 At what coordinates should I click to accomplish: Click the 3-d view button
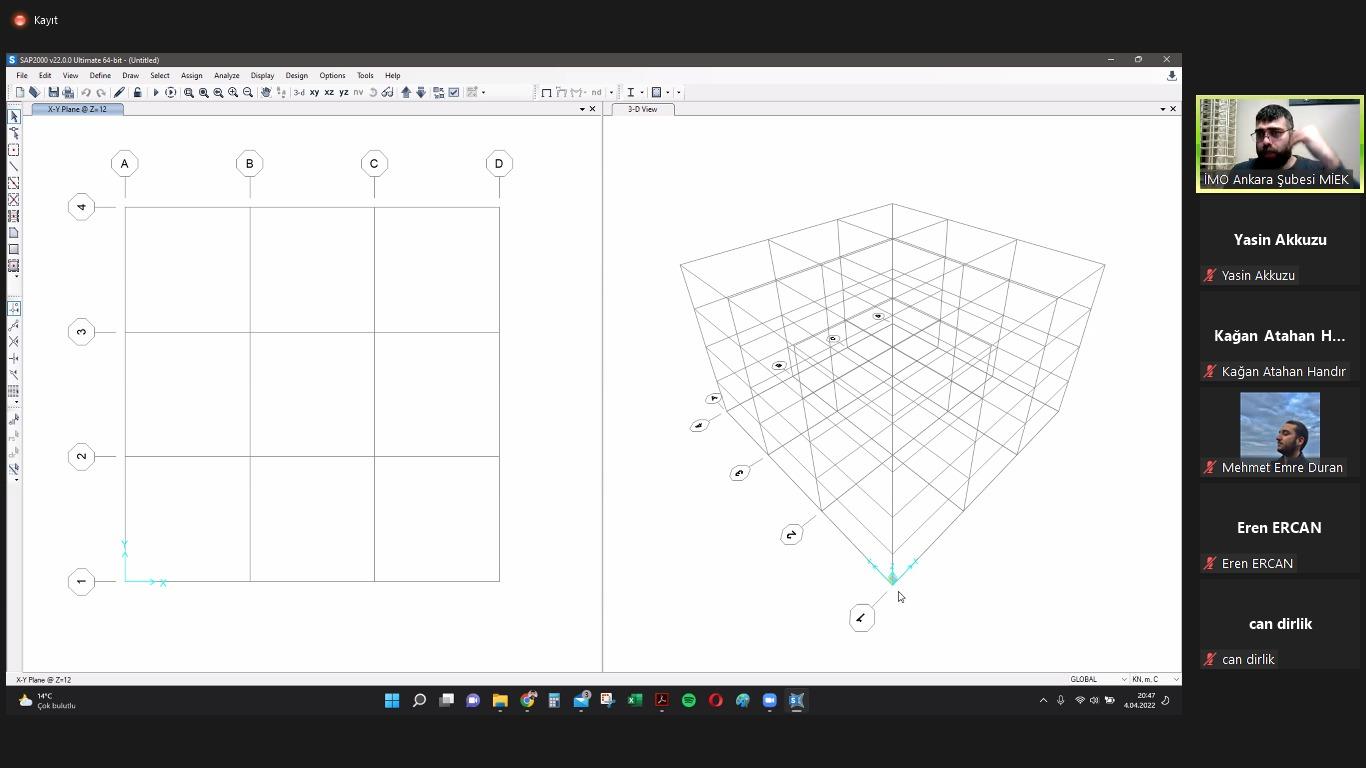pyautogui.click(x=298, y=92)
